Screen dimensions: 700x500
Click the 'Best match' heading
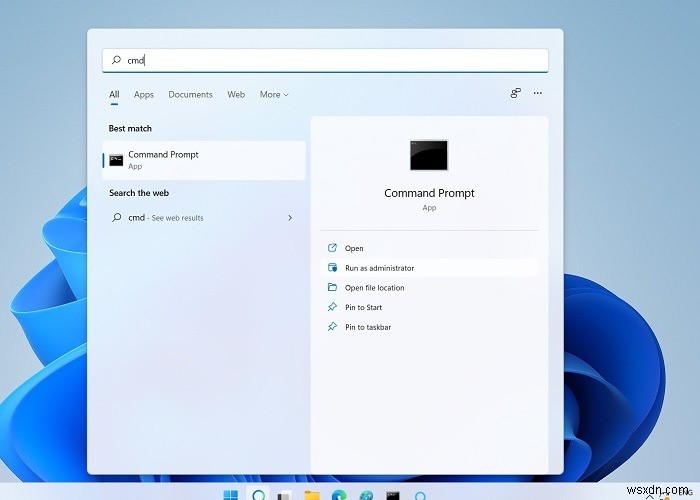pos(130,129)
